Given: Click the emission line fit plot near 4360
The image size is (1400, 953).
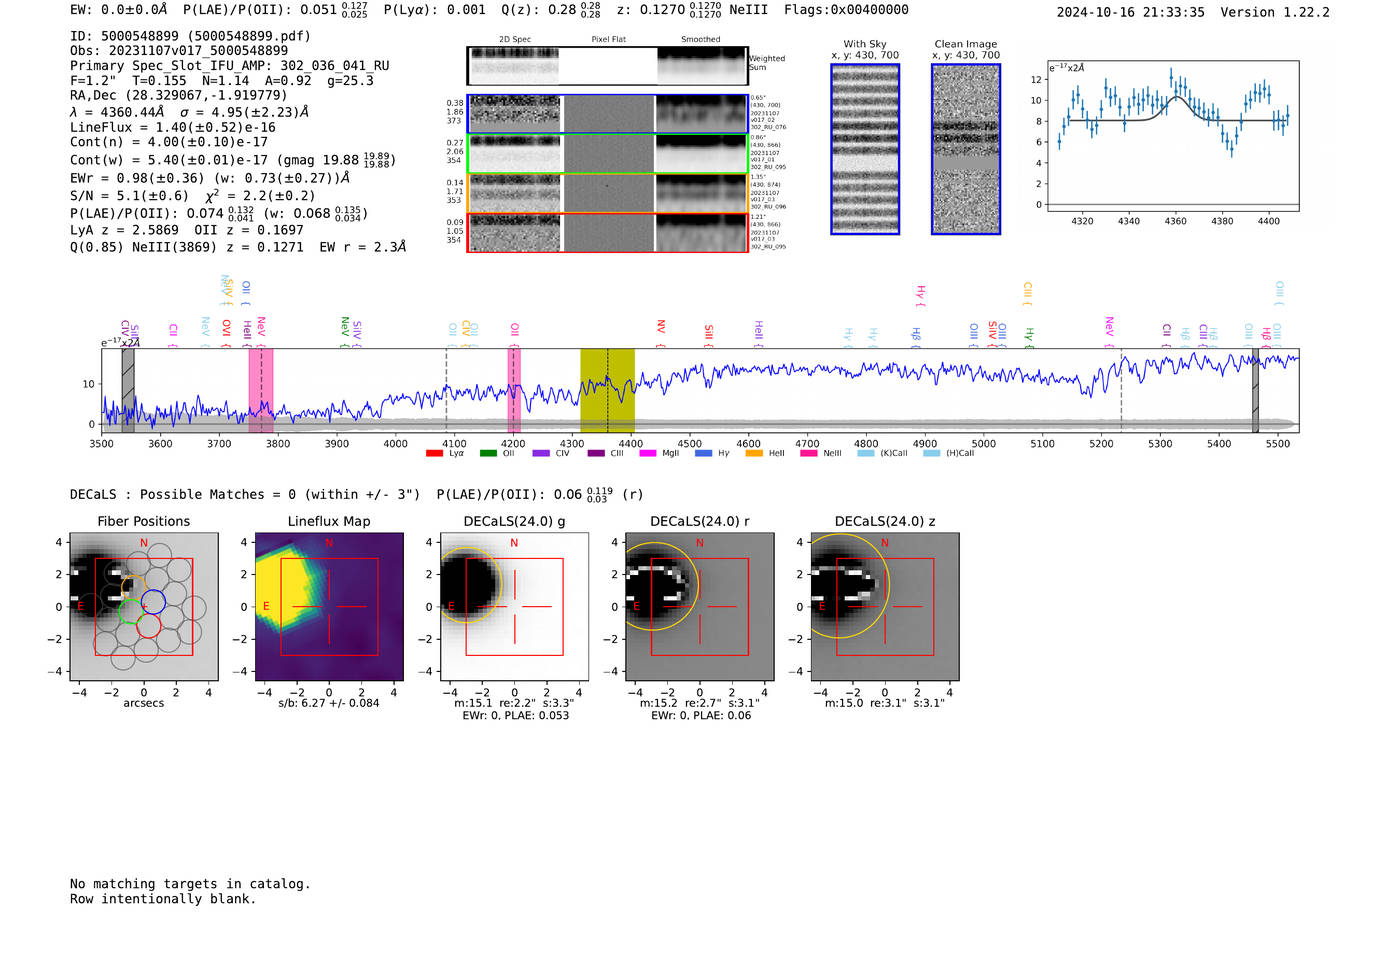Looking at the screenshot, I should pos(1173,136).
